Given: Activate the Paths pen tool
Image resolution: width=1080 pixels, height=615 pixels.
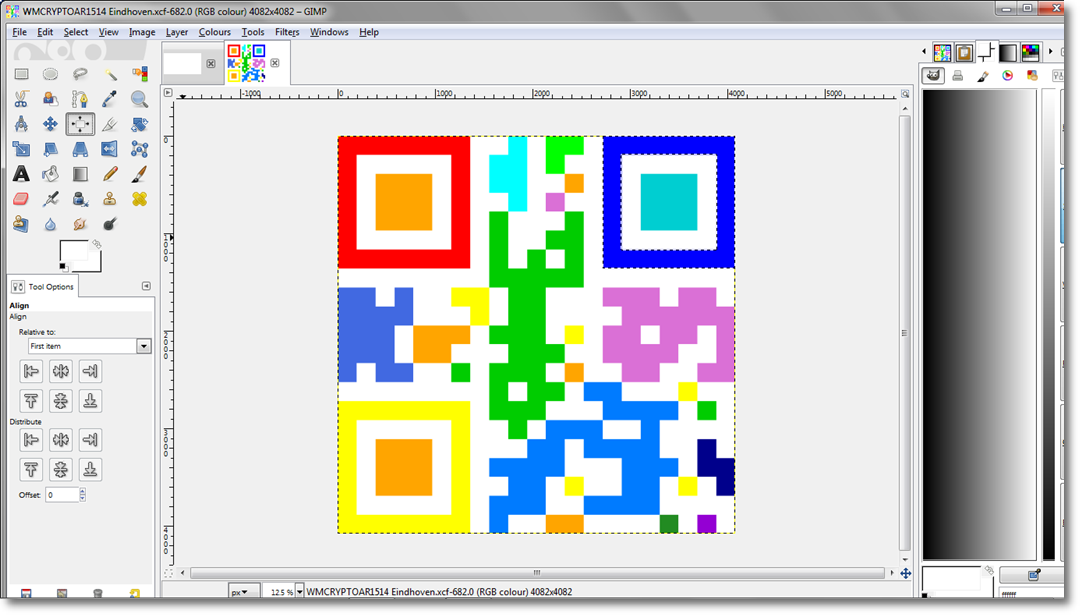Looking at the screenshot, I should (x=80, y=99).
